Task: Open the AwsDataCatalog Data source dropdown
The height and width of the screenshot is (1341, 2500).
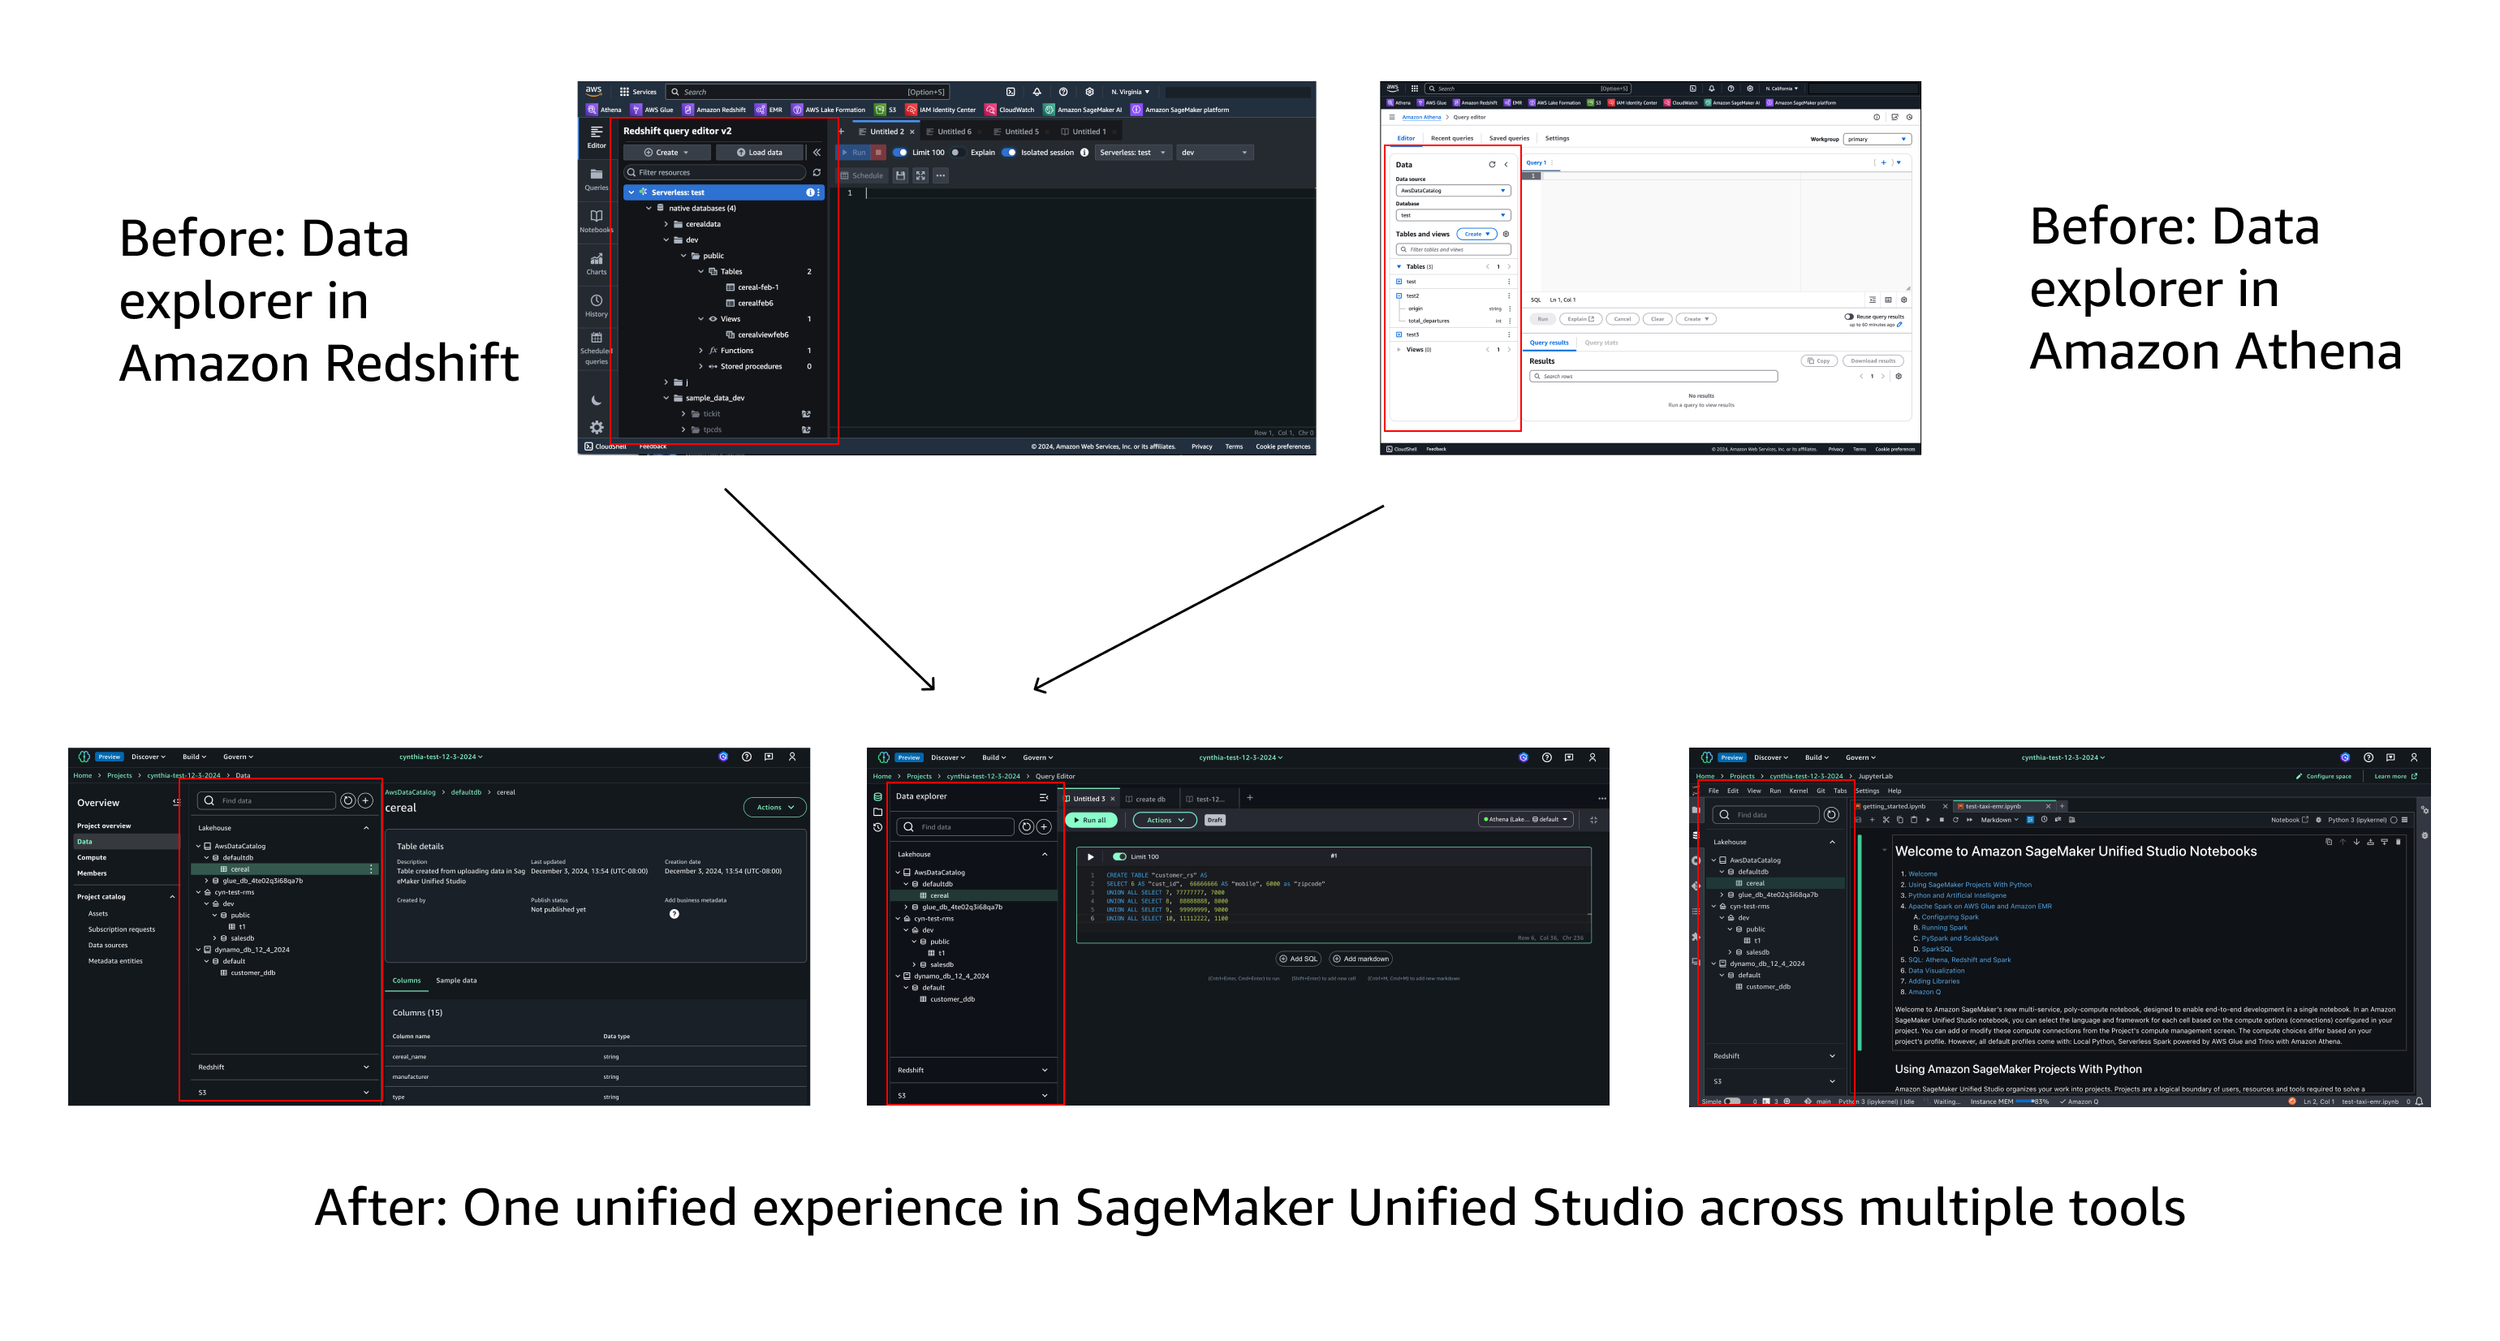Action: 1452,190
